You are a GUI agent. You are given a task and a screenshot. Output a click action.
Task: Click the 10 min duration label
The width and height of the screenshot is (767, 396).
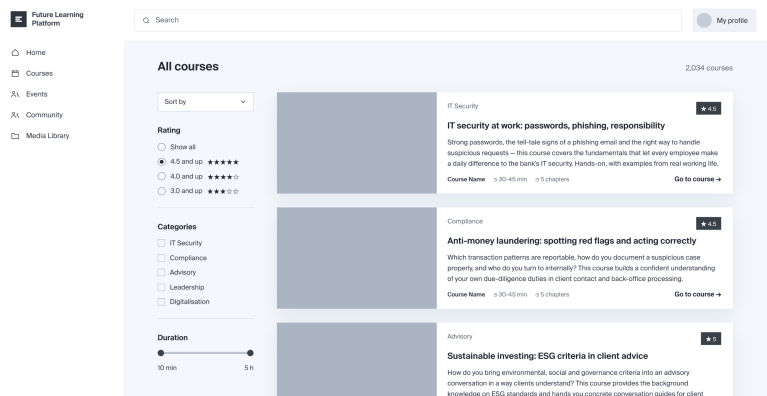[x=167, y=368]
